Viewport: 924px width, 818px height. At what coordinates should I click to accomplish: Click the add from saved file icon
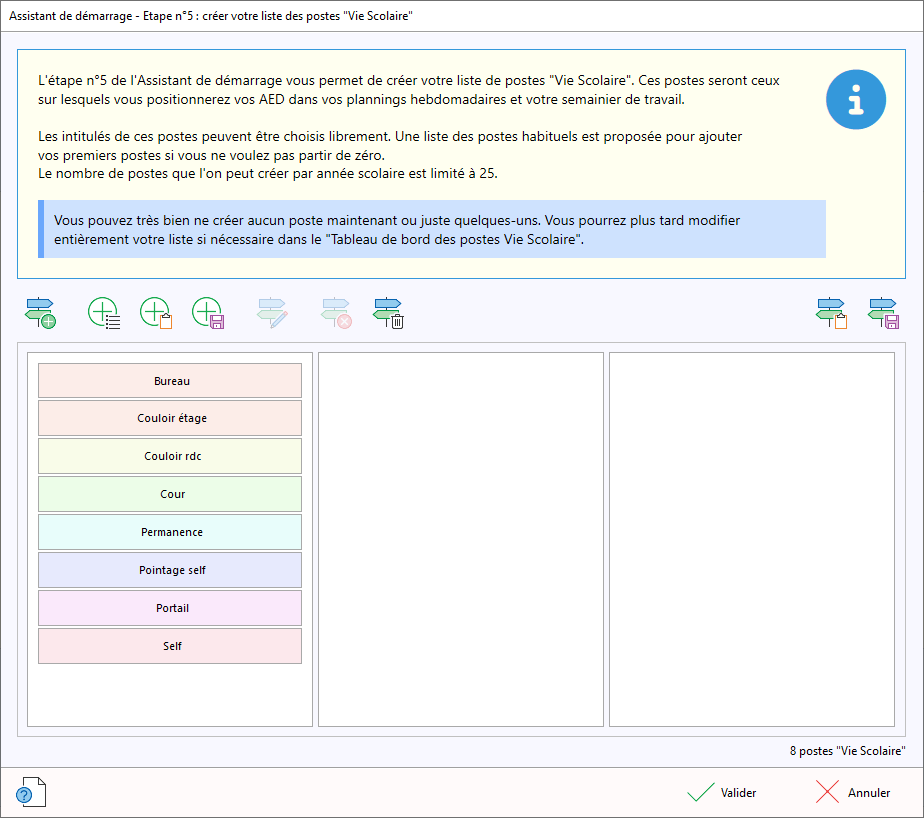208,313
